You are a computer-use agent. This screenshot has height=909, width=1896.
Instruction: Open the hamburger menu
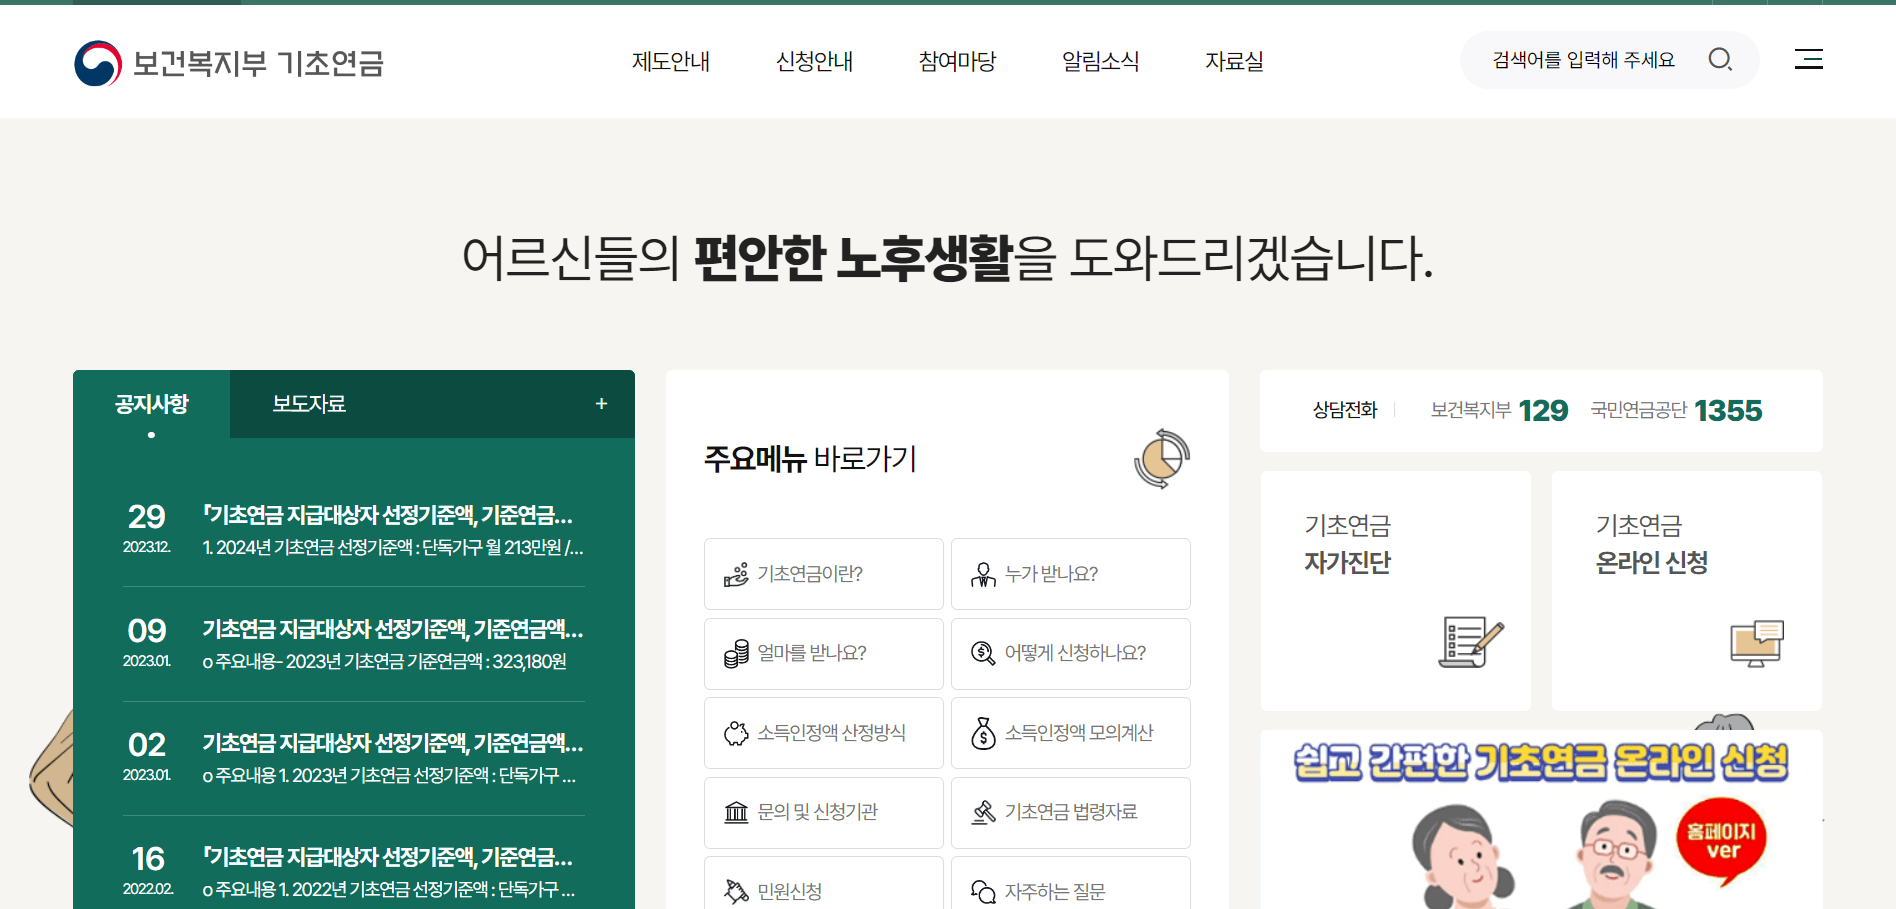[1809, 60]
